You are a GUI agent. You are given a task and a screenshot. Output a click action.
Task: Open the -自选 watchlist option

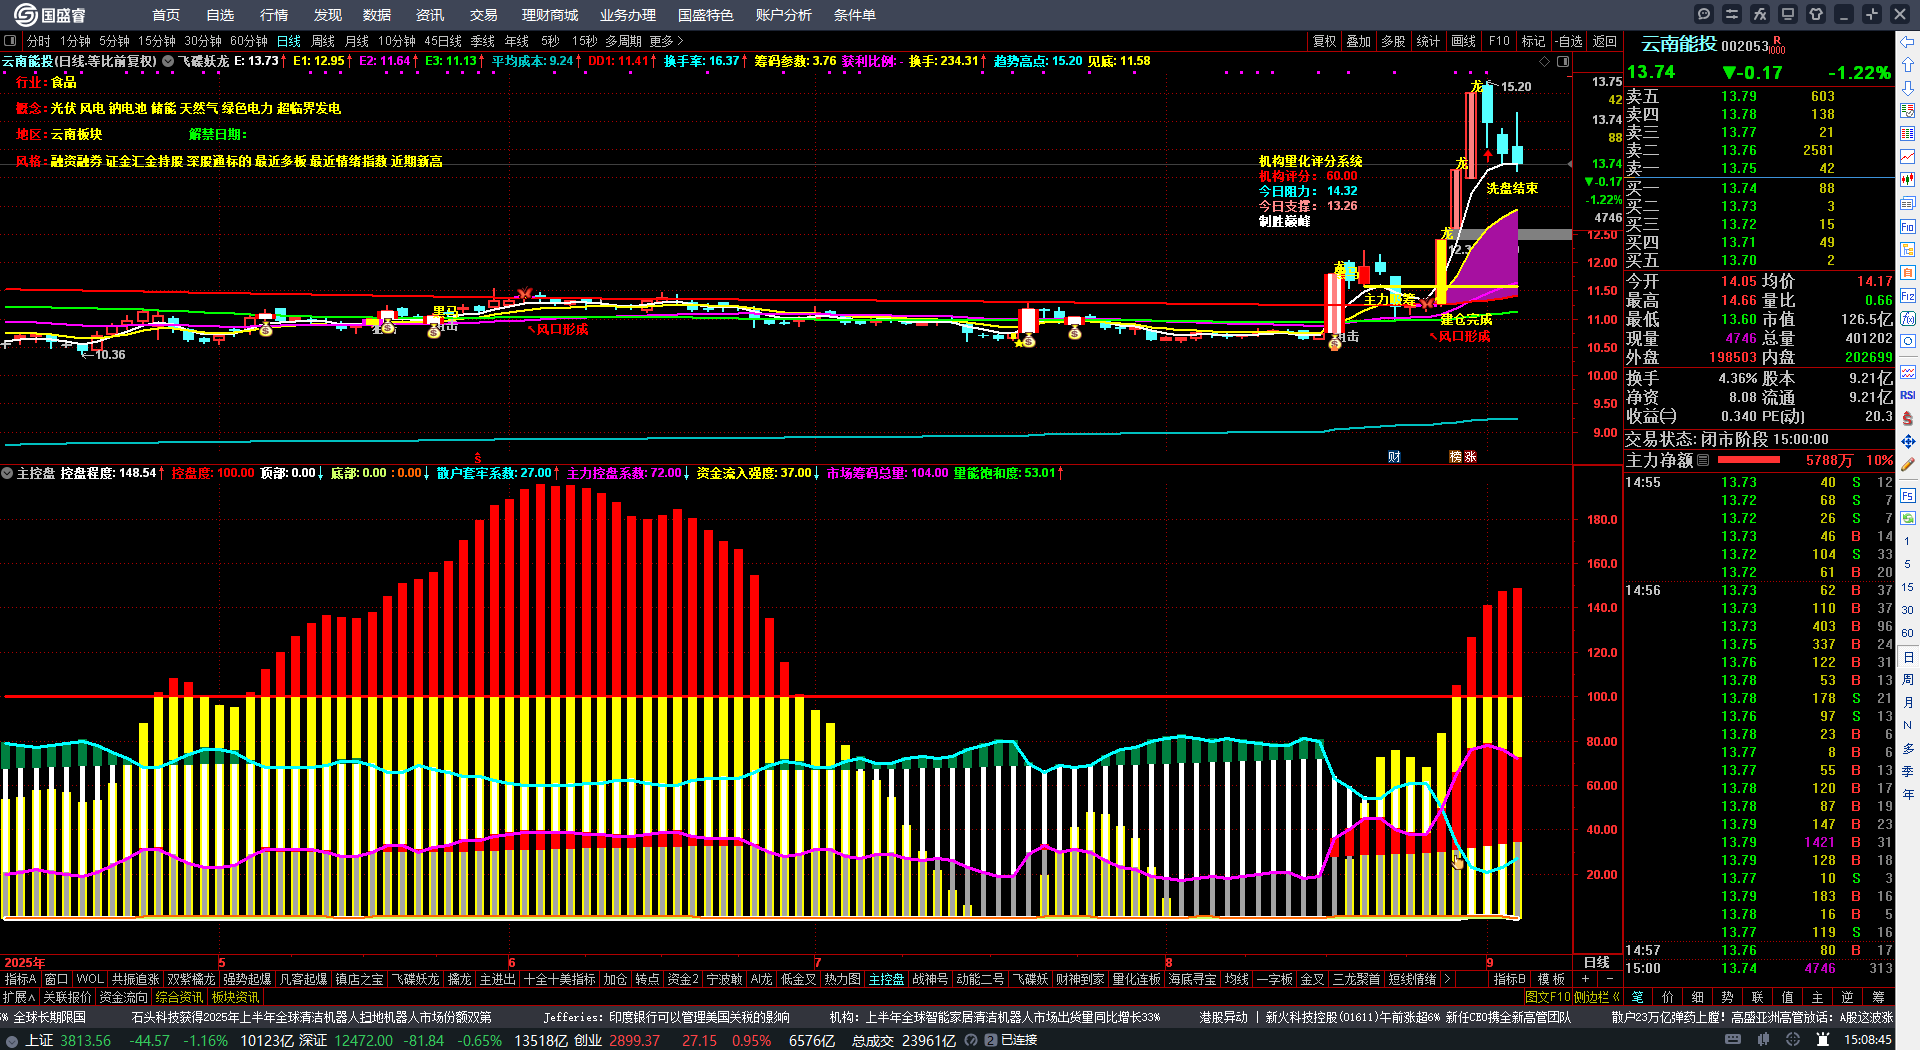click(1570, 41)
